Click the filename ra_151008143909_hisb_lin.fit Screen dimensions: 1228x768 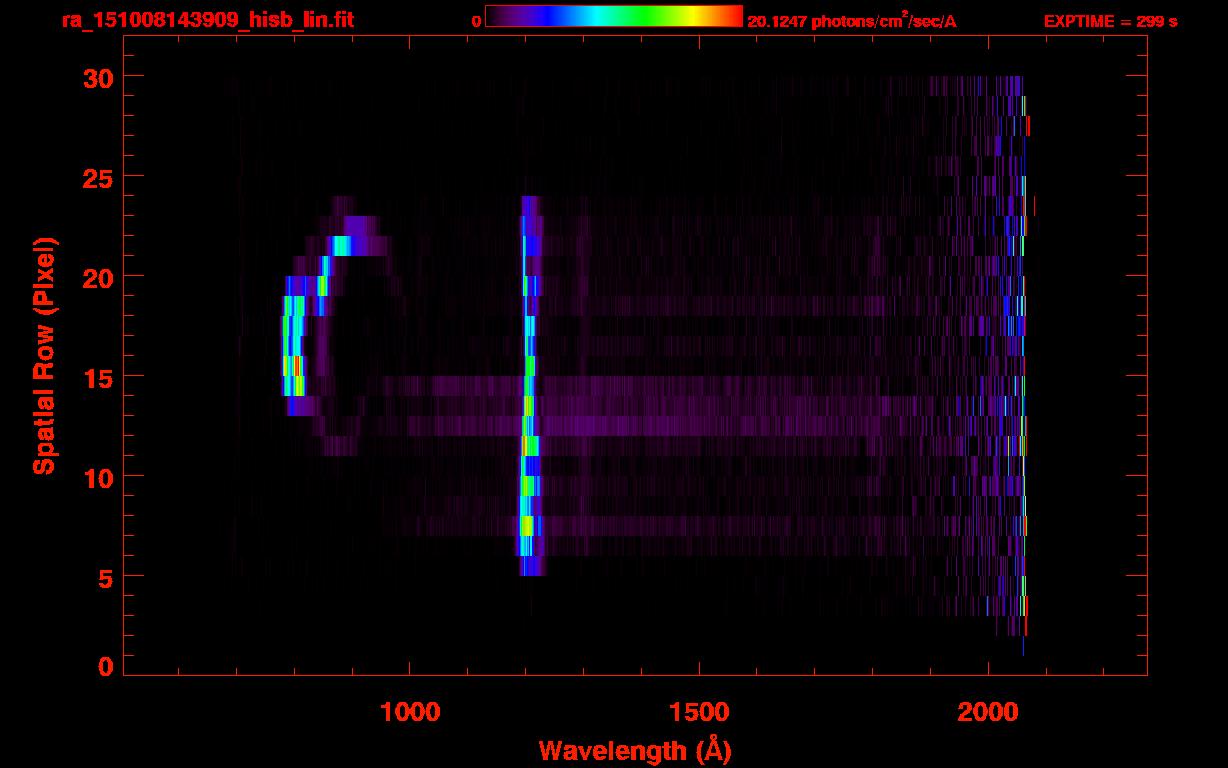[x=207, y=20]
